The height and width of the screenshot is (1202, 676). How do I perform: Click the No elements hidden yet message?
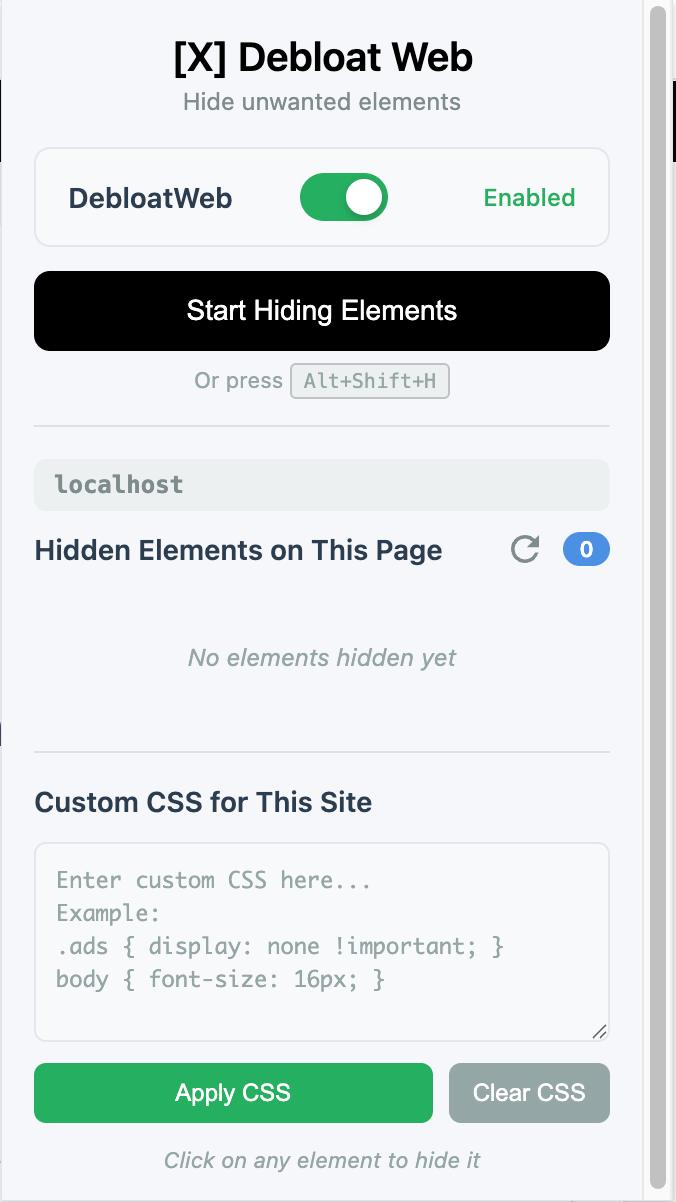322,658
